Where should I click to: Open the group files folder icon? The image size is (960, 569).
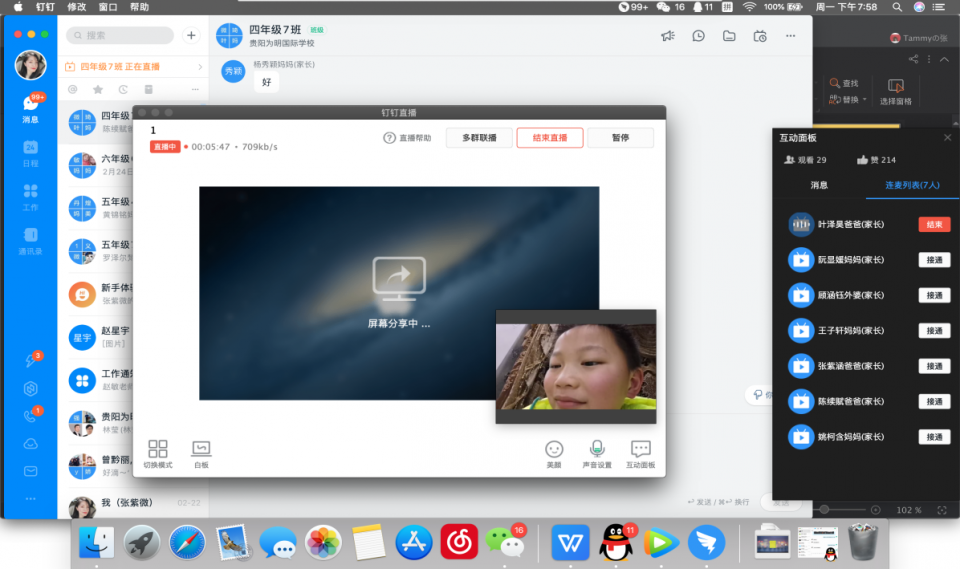(x=729, y=36)
